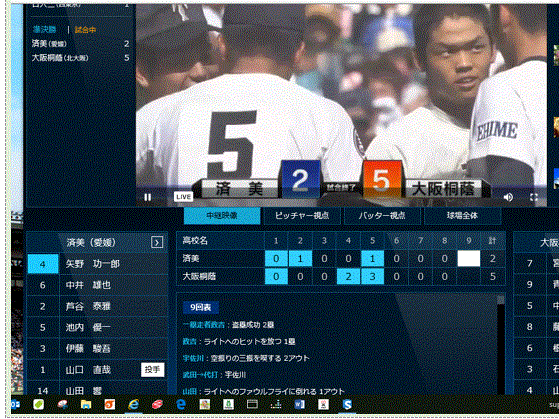Viewport: 559px width, 419px height.
Task: Open the teal chart icon on taskbar
Action: point(276,404)
